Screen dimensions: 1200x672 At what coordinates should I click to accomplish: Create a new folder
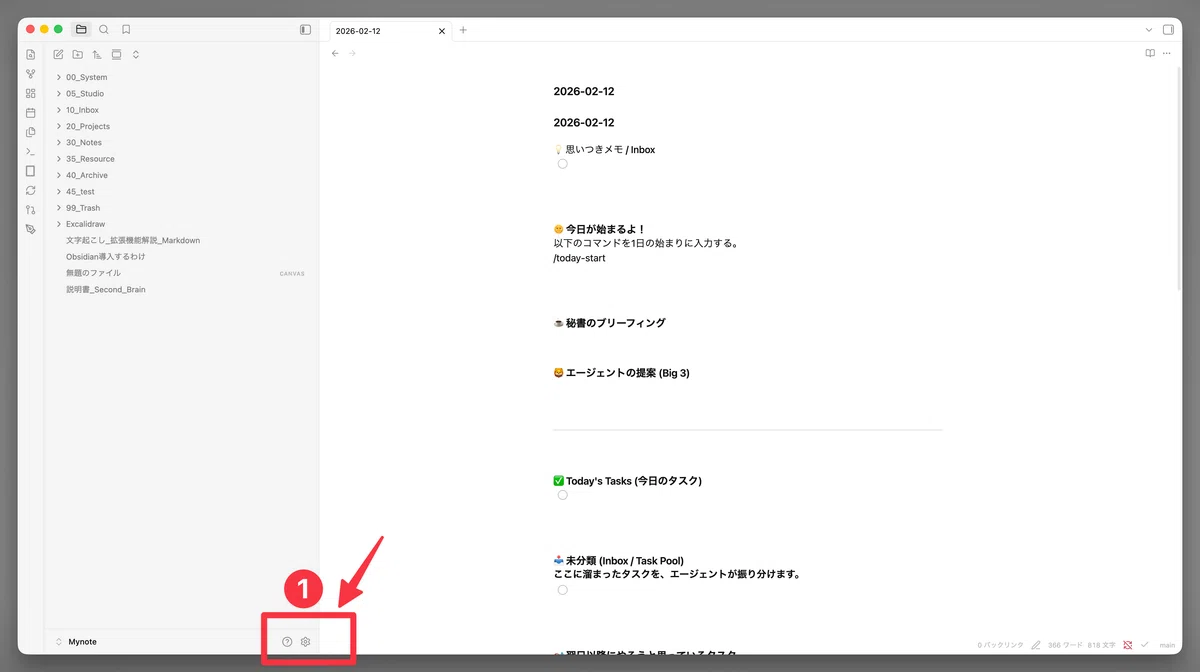[x=78, y=54]
